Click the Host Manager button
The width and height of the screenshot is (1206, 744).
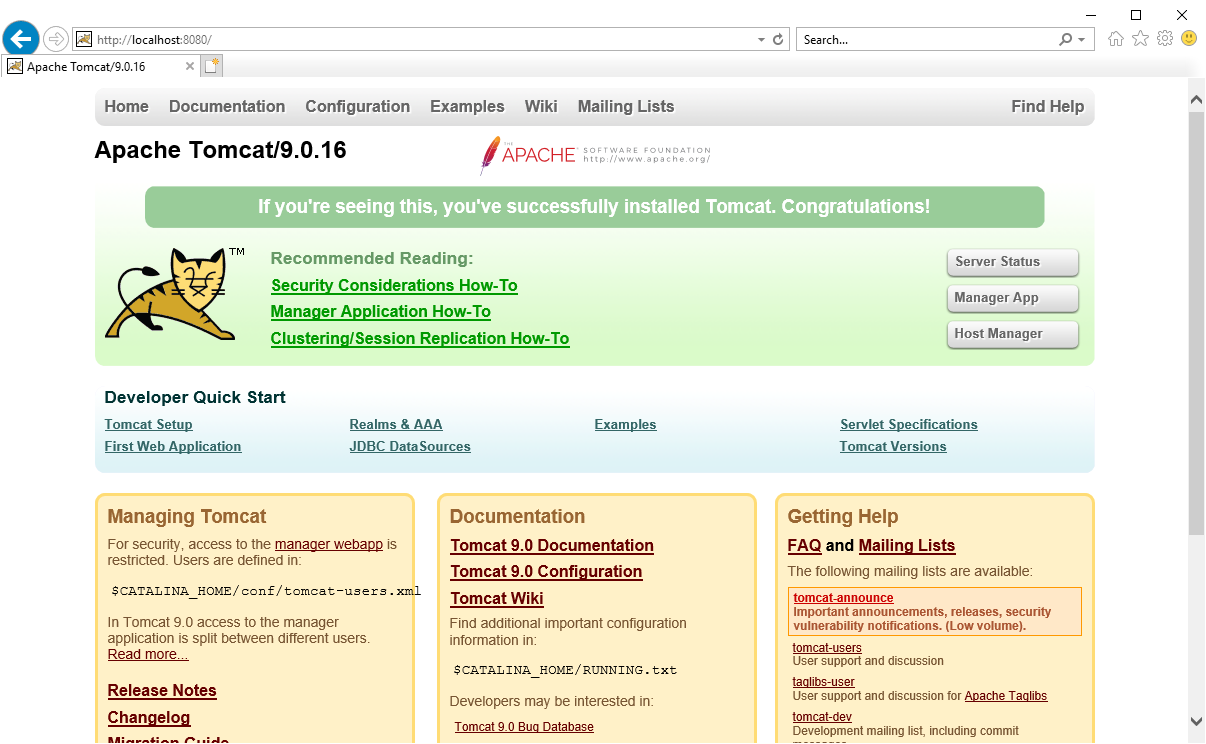coord(1012,334)
